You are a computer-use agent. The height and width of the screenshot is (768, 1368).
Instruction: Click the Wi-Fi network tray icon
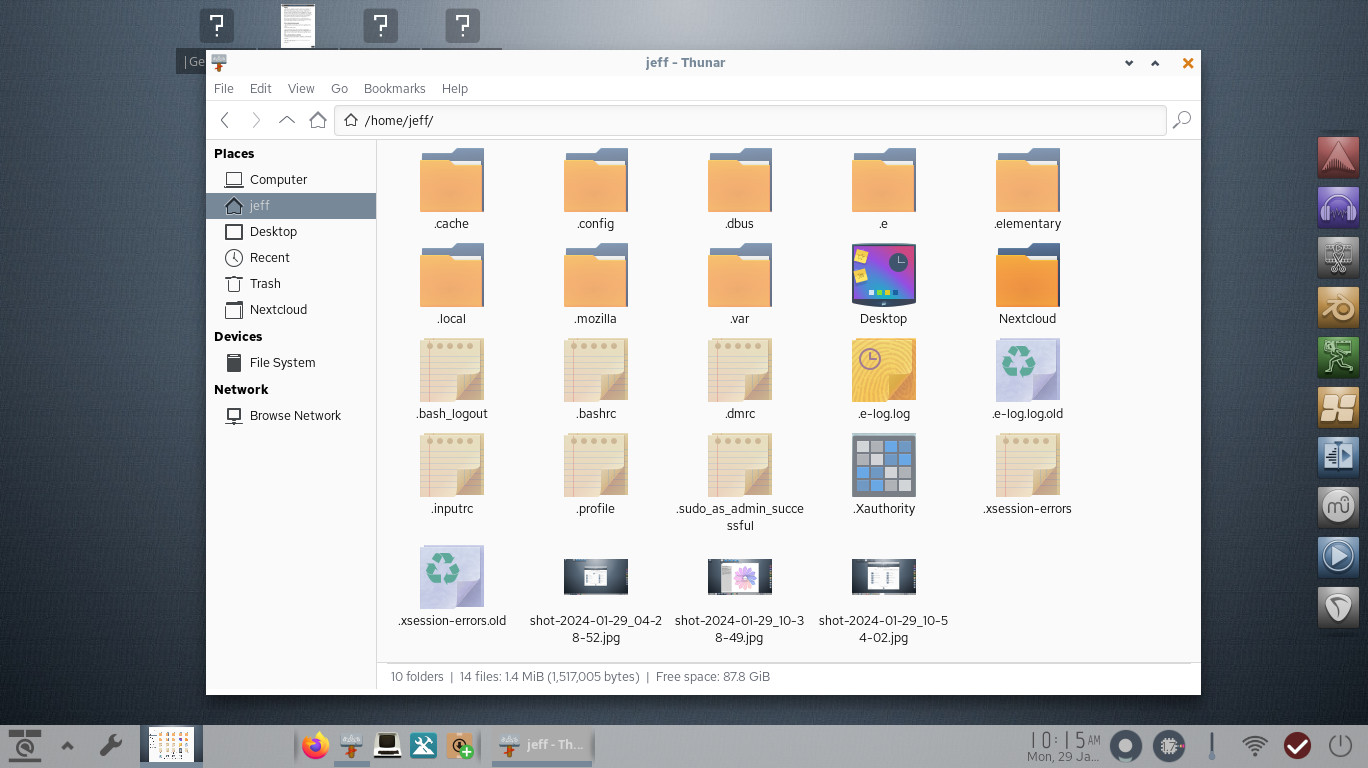(1254, 745)
